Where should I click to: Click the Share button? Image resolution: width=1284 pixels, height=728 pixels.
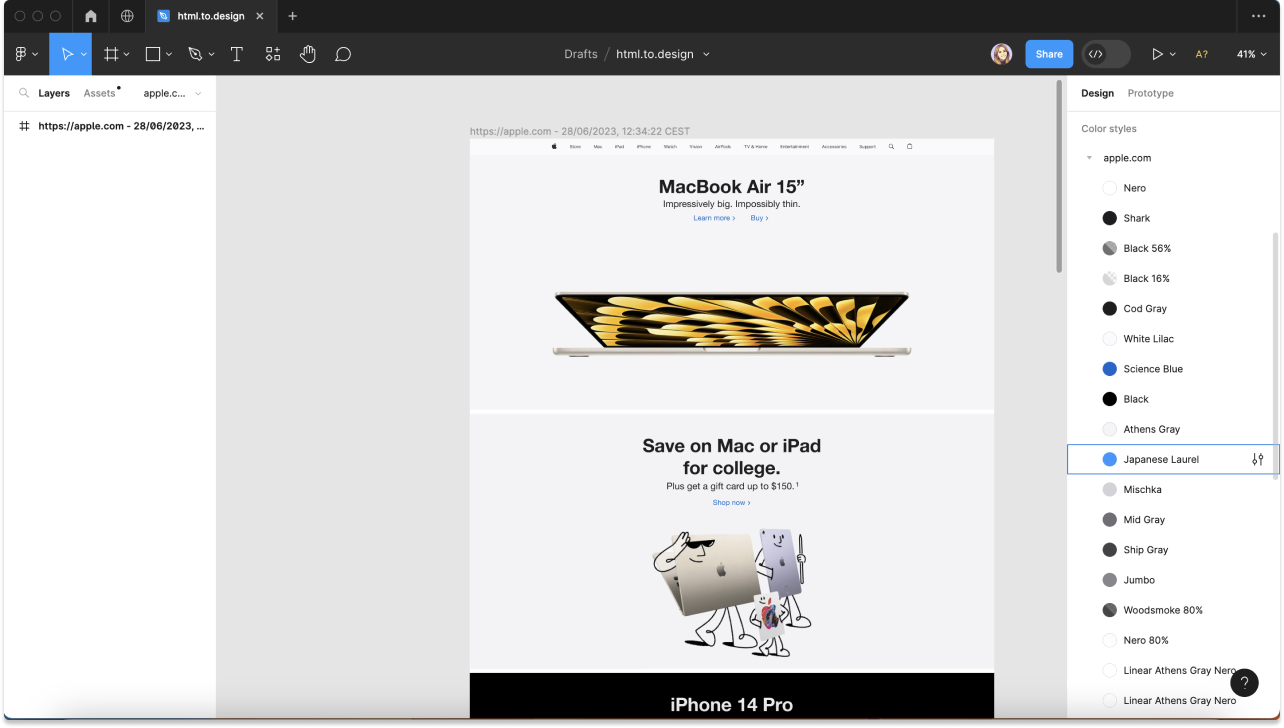pyautogui.click(x=1049, y=54)
